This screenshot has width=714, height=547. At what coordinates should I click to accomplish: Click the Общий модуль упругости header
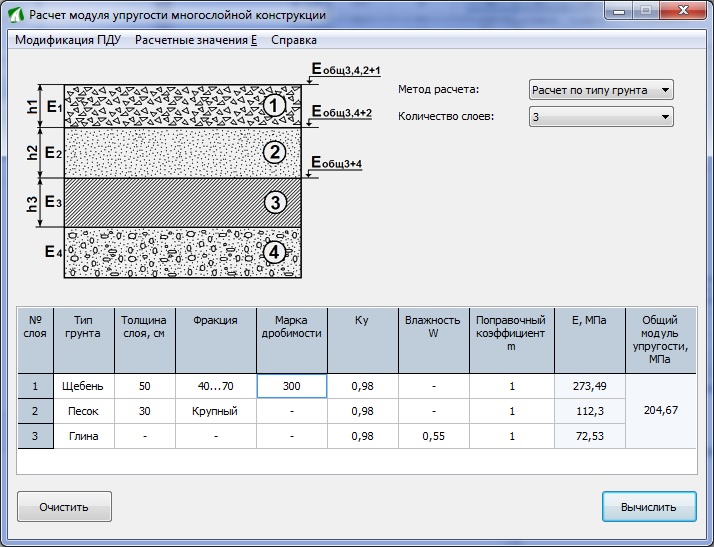661,340
